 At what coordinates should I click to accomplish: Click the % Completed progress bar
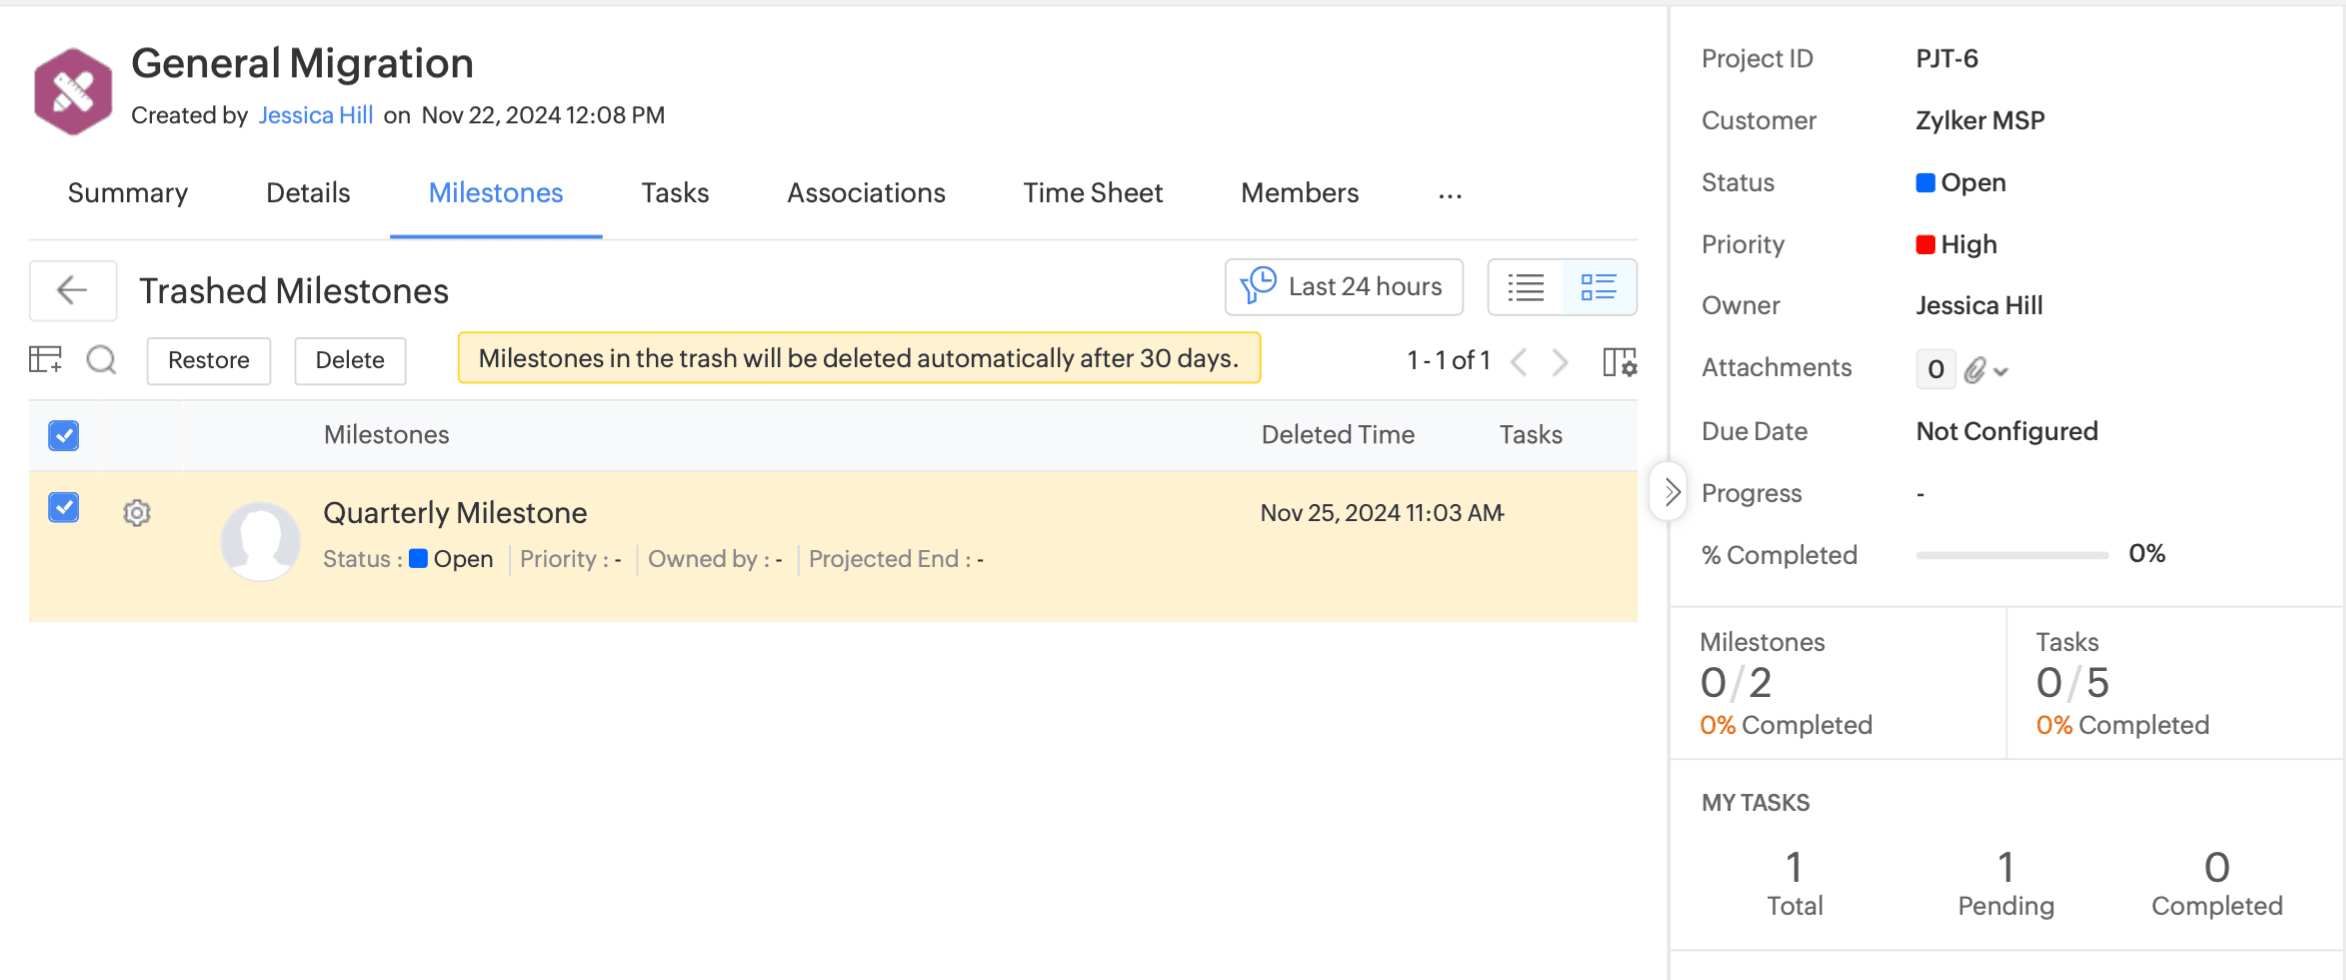pos(2011,555)
